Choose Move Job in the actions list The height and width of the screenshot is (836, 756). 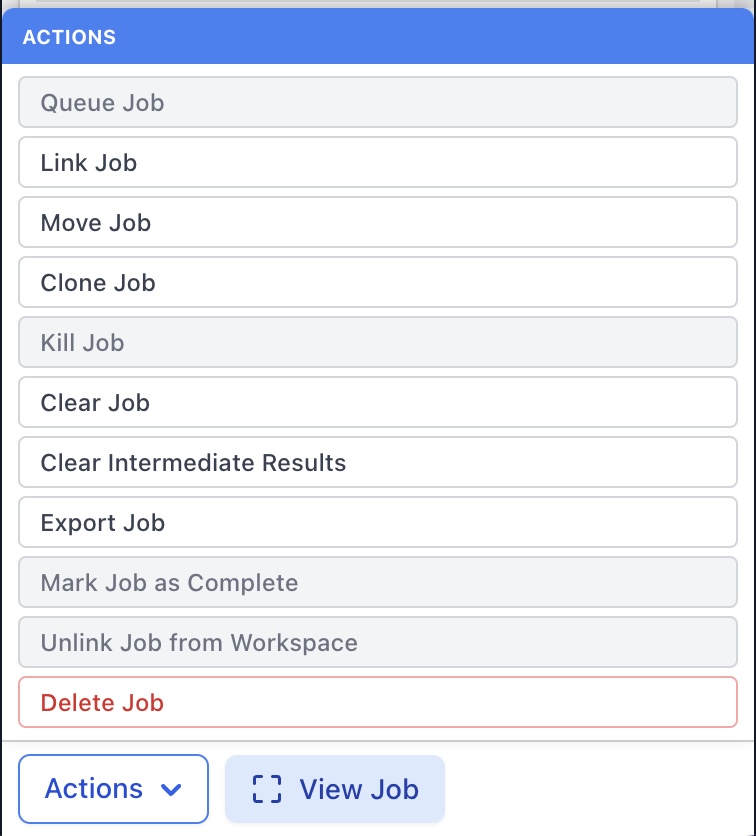point(377,223)
